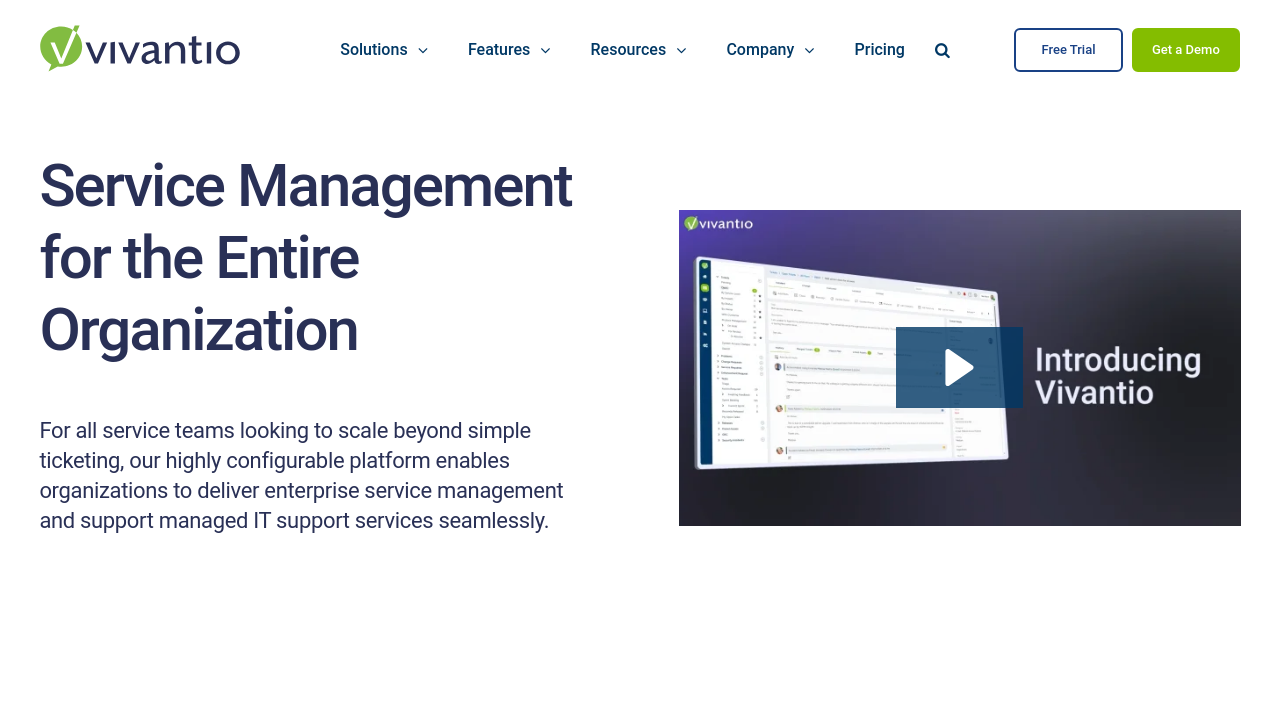Viewport: 1280px width, 720px height.
Task: Expand the Resources dropdown chevron
Action: pyautogui.click(x=681, y=51)
